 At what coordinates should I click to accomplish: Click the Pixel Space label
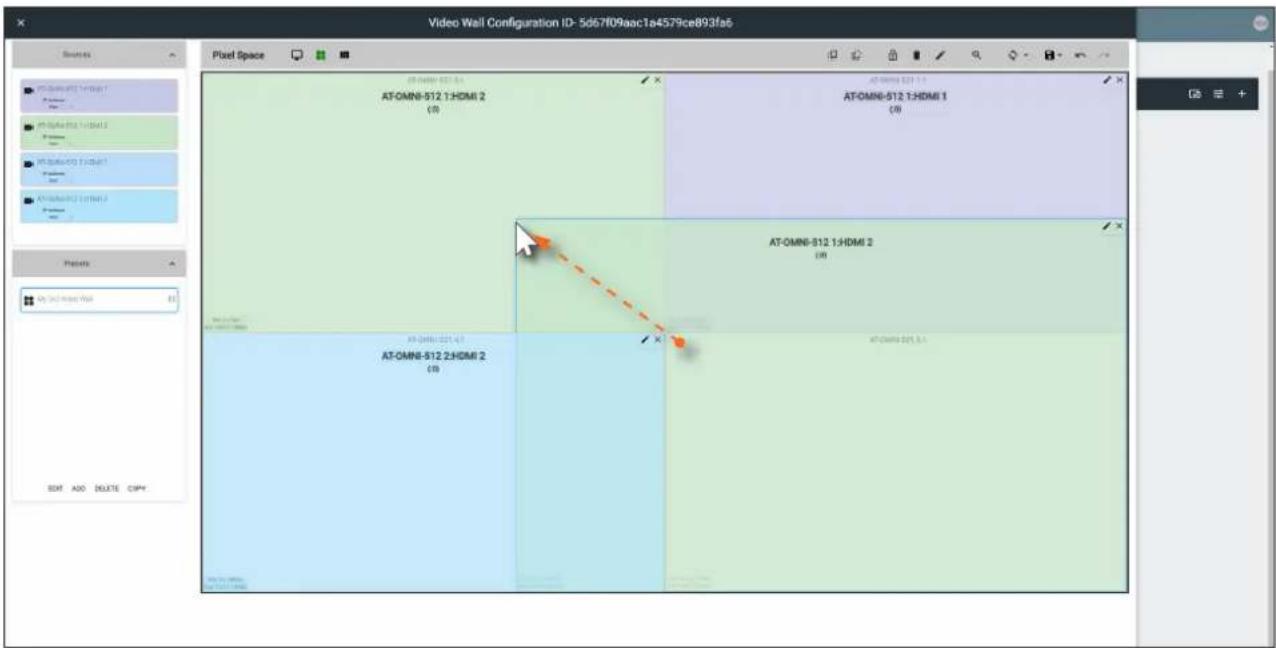tap(239, 55)
